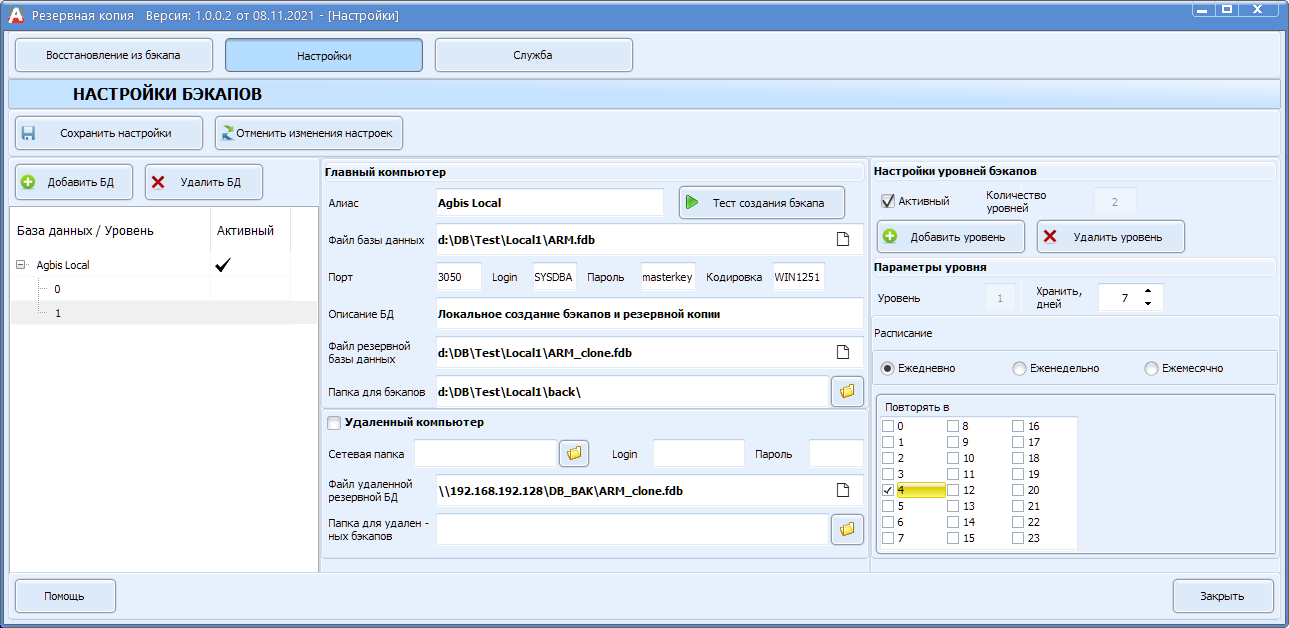Switch to Восстановление из бэкапа tab
The width and height of the screenshot is (1289, 628).
pos(113,55)
